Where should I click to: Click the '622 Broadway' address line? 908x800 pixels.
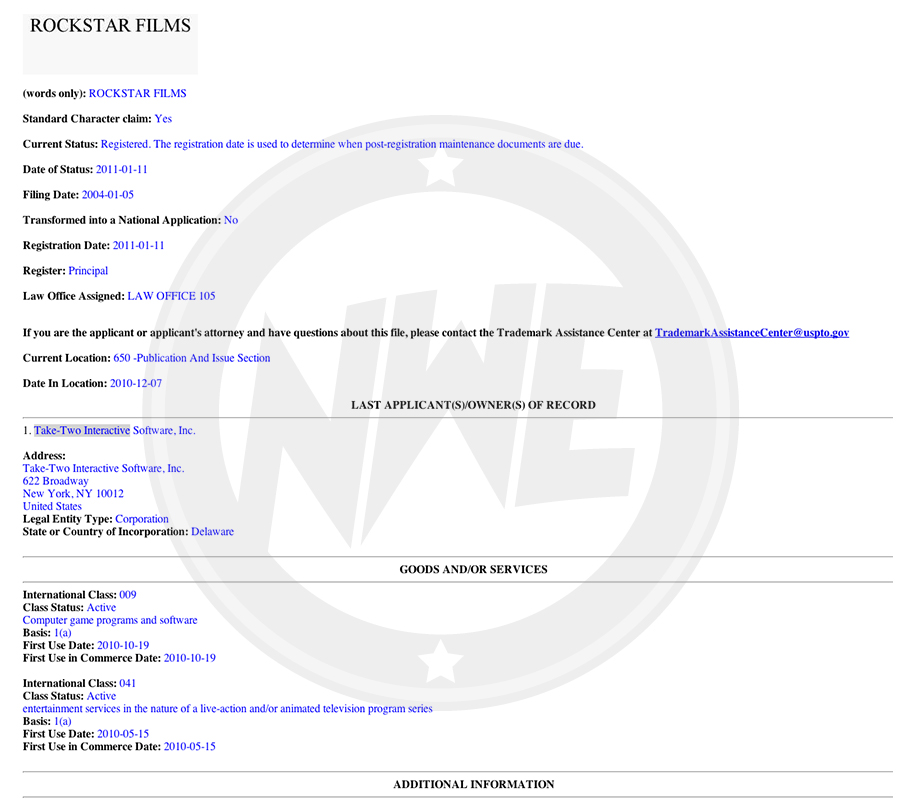point(55,481)
